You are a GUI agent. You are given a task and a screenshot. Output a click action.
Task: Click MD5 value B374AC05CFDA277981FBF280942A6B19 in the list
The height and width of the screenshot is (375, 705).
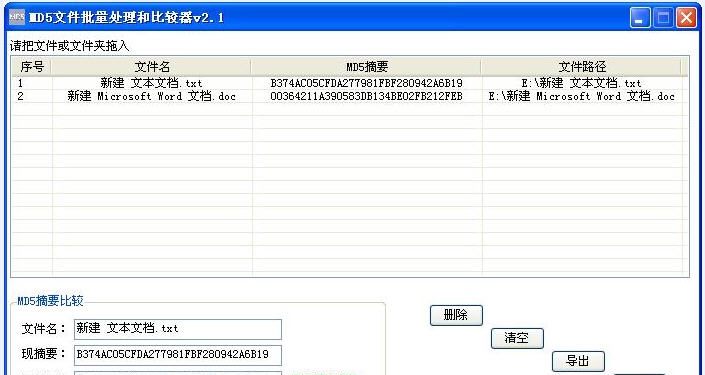pos(366,83)
